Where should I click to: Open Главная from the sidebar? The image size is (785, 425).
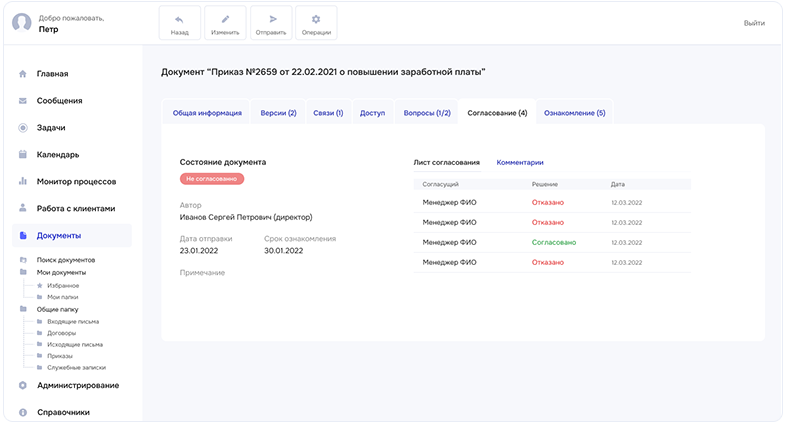tap(52, 74)
